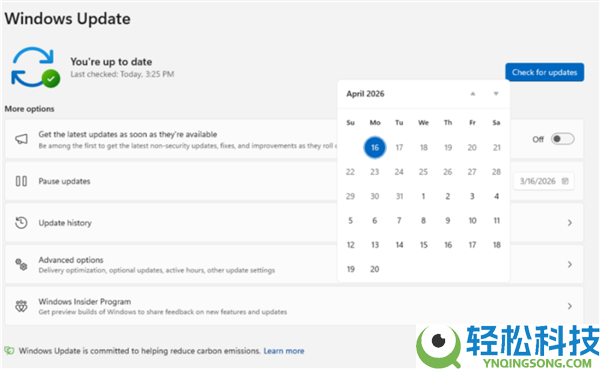Go to the previous month with the up arrow

click(473, 94)
